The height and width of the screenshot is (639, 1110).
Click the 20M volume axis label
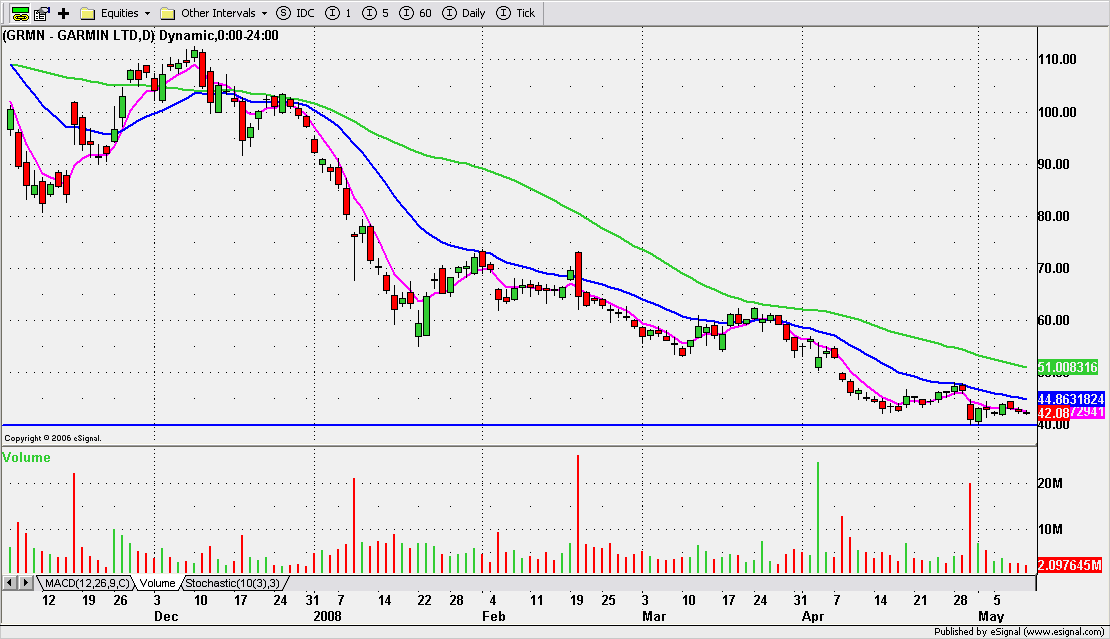point(1051,483)
